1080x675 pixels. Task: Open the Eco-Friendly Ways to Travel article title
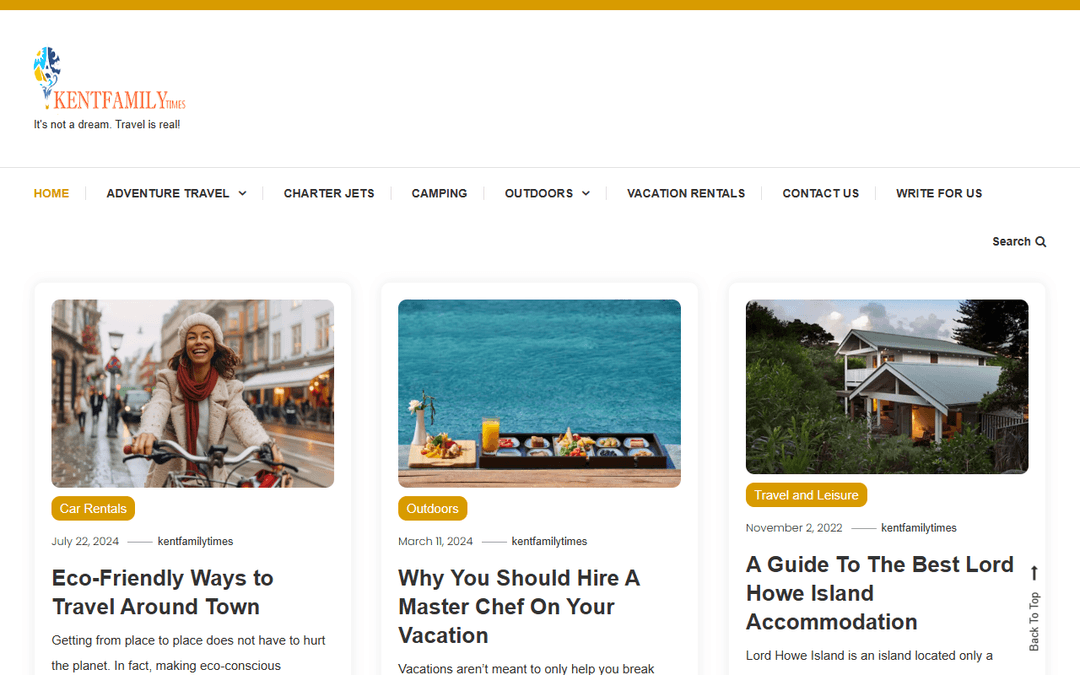[163, 592]
